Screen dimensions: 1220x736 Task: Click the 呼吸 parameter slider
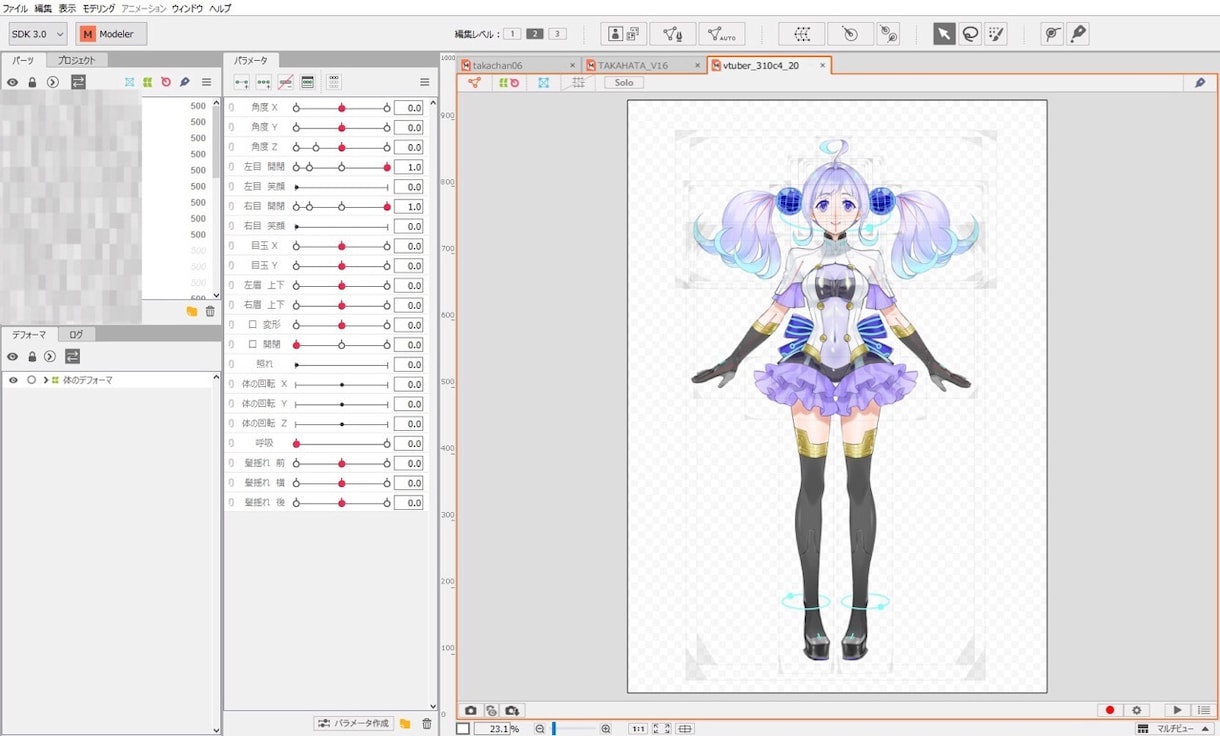click(342, 443)
